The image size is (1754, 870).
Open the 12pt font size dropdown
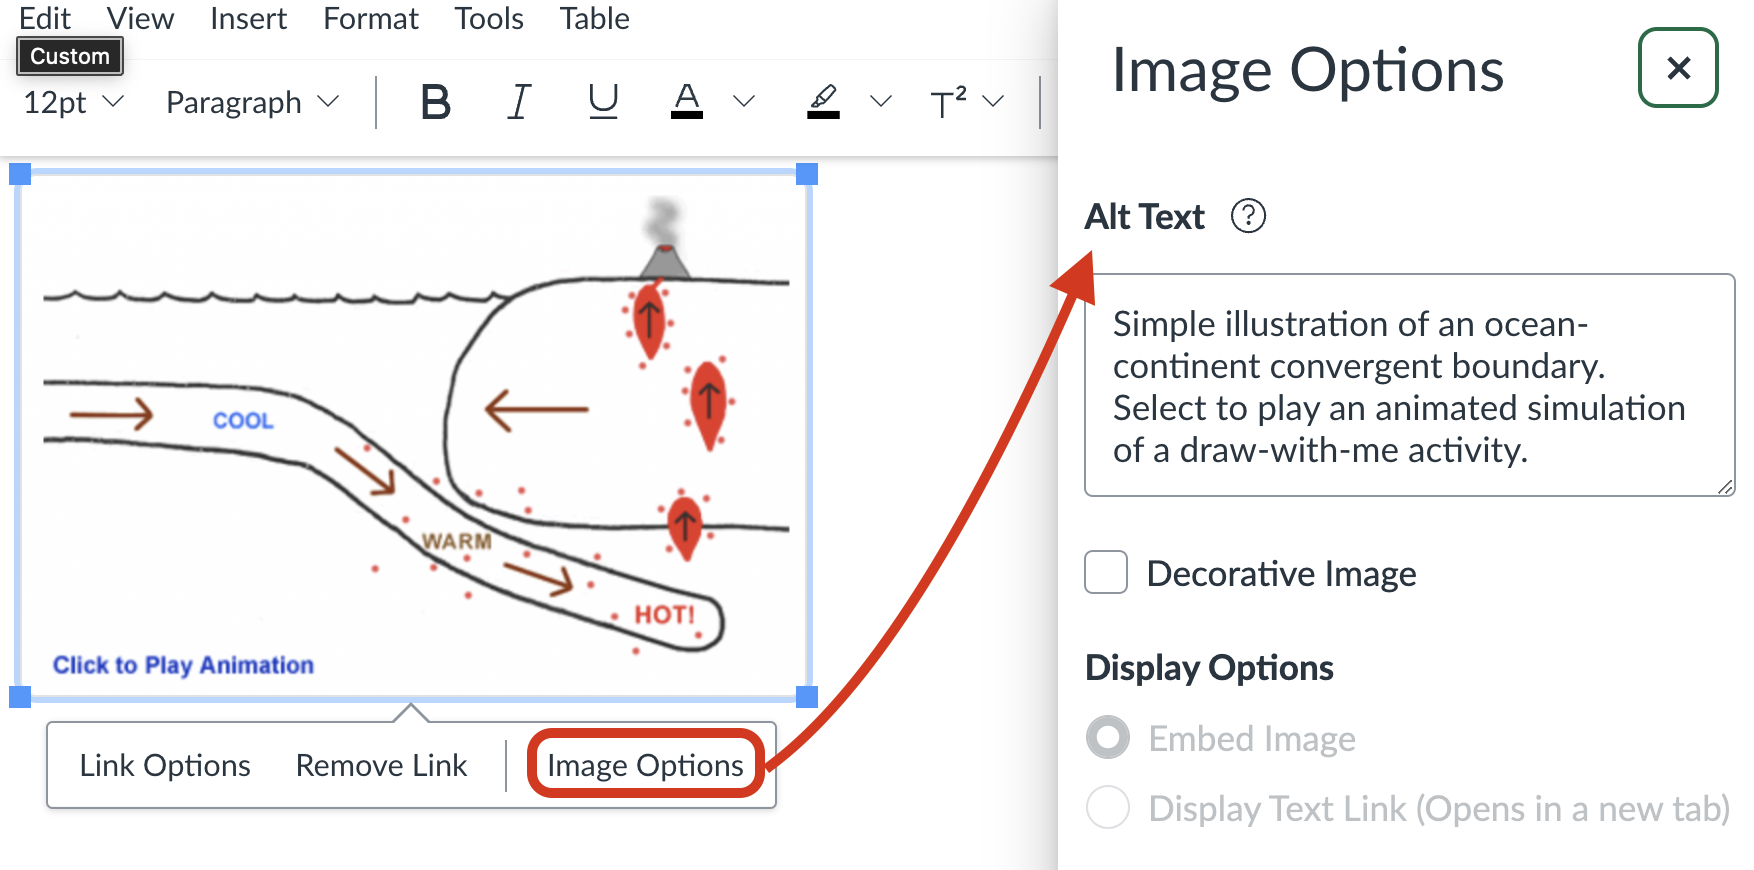point(73,102)
